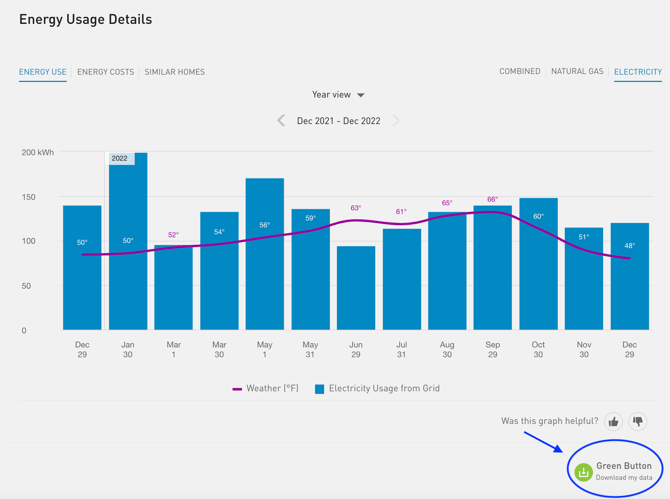Open the Similar Homes tab
Screen dimensions: 670x499
point(175,72)
